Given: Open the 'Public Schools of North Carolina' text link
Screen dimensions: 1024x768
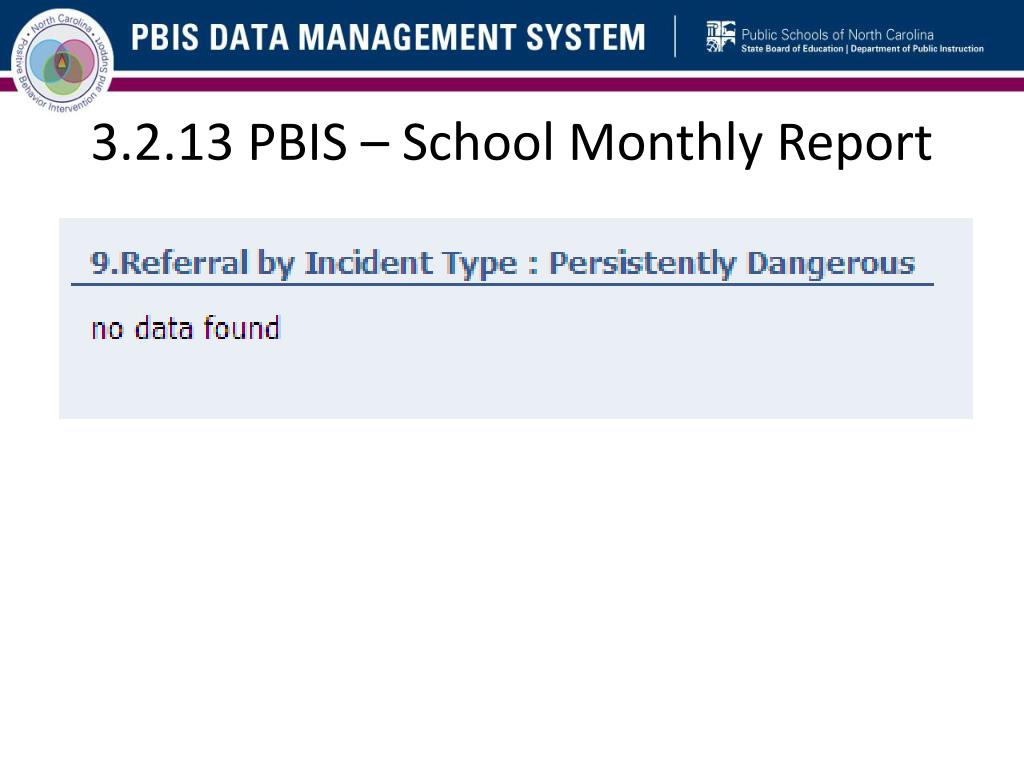Looking at the screenshot, I should (837, 35).
